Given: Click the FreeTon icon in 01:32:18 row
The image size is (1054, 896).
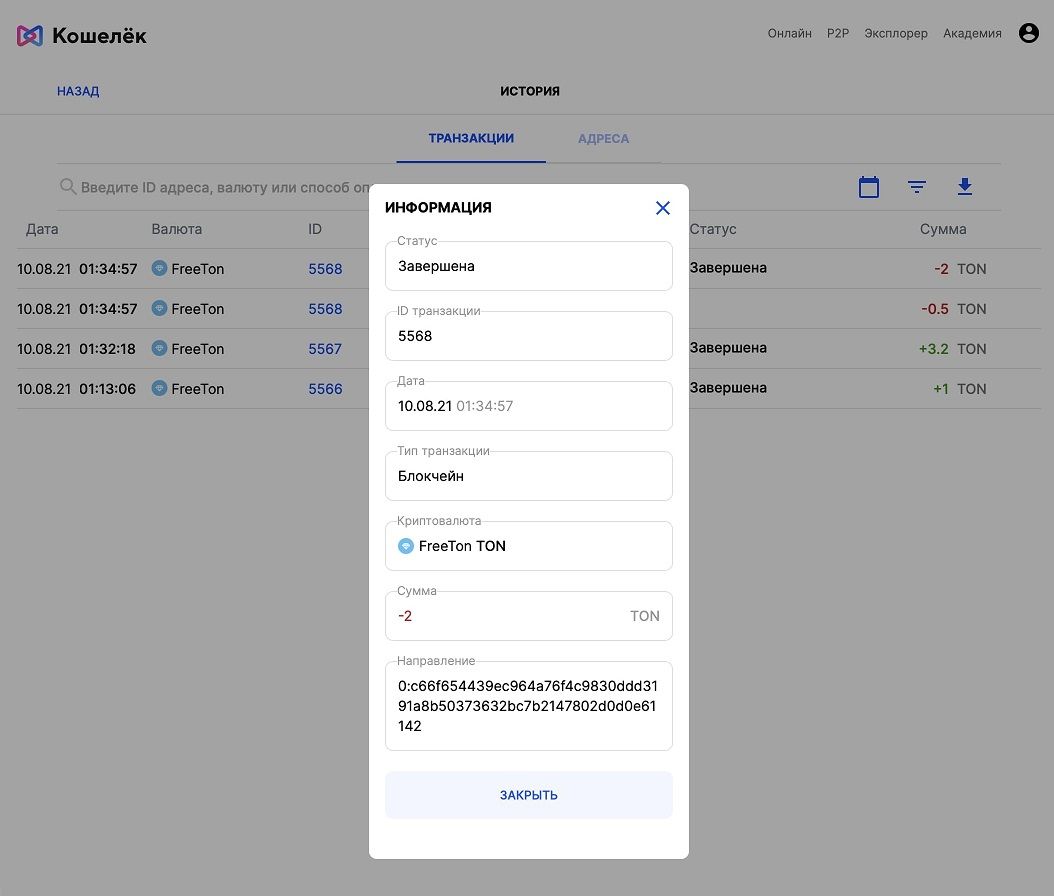Looking at the screenshot, I should tap(159, 348).
